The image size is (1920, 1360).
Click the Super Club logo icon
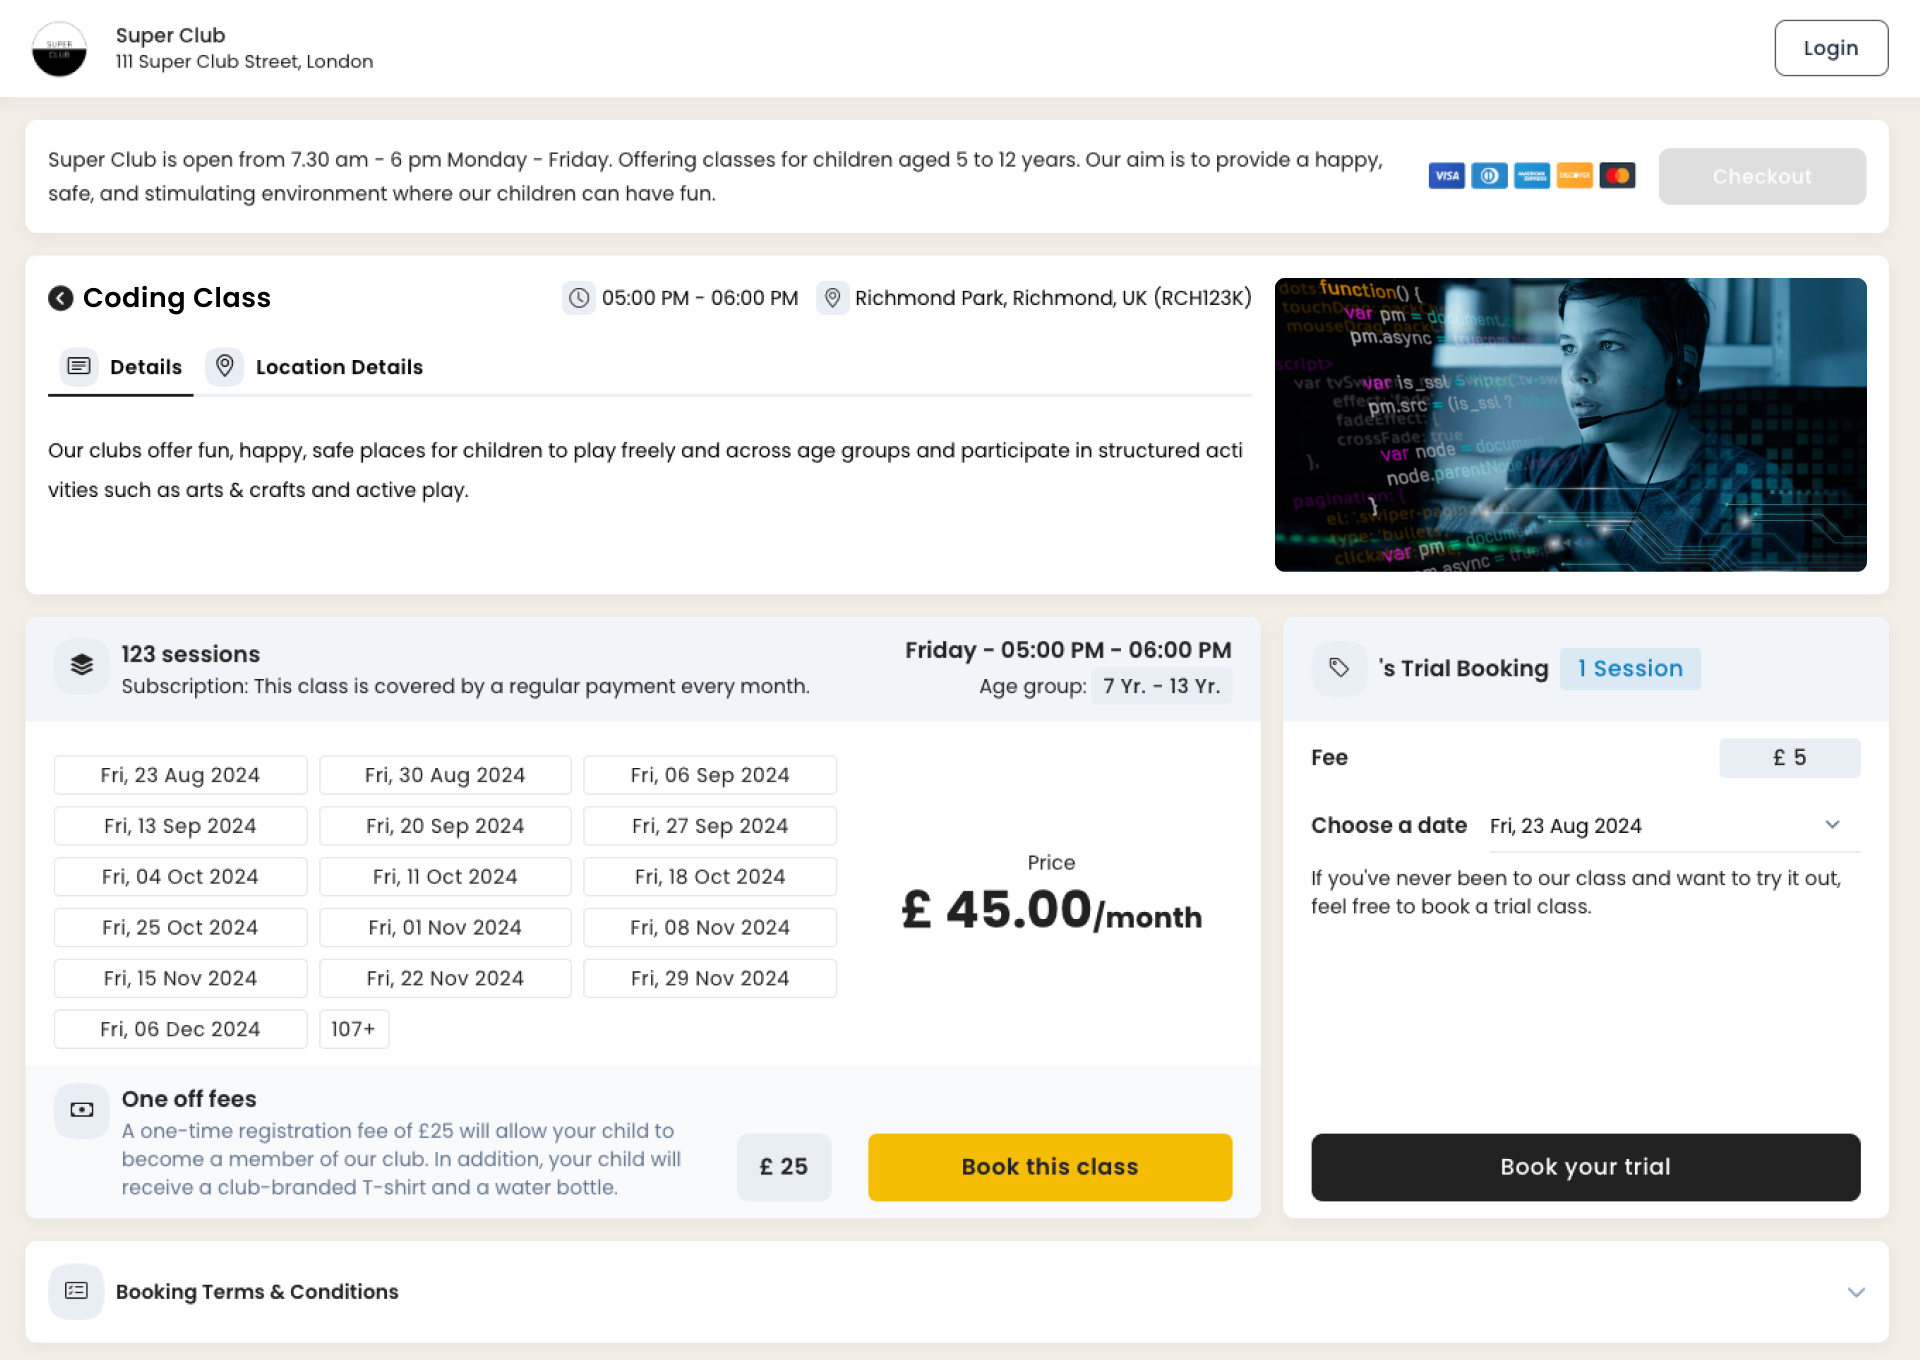pyautogui.click(x=59, y=47)
